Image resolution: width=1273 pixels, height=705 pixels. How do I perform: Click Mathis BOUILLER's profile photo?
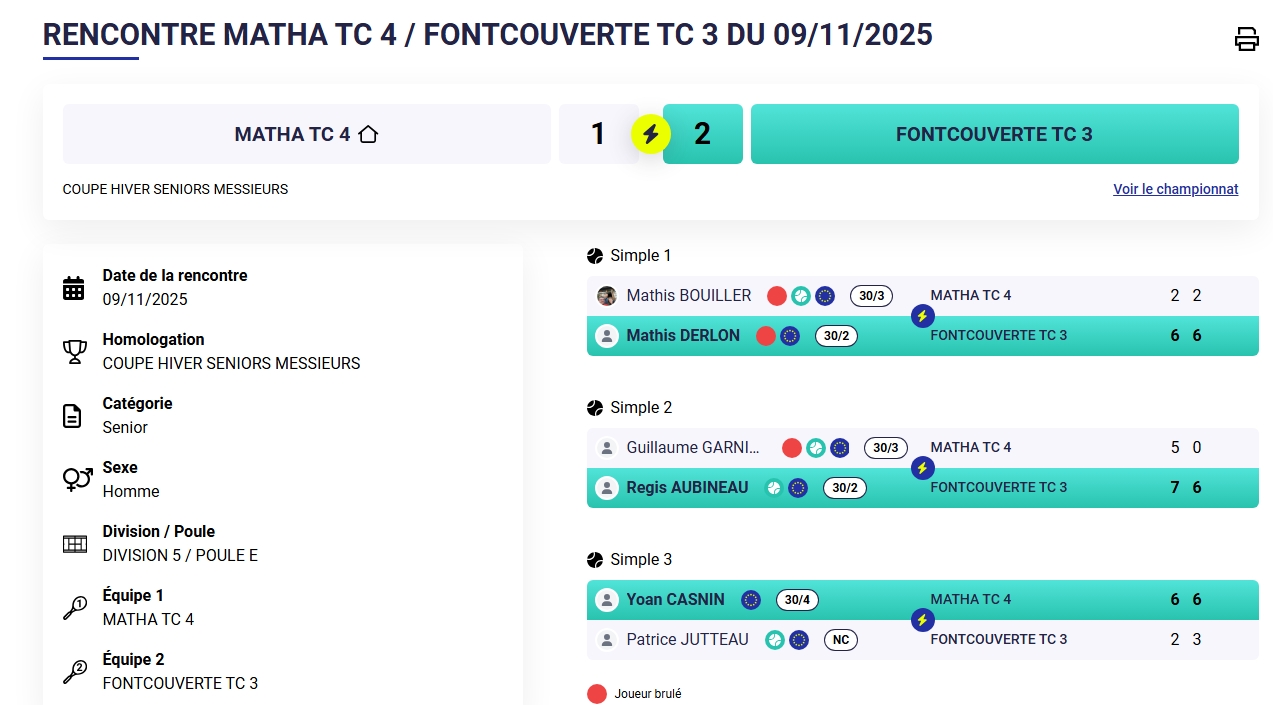point(607,296)
